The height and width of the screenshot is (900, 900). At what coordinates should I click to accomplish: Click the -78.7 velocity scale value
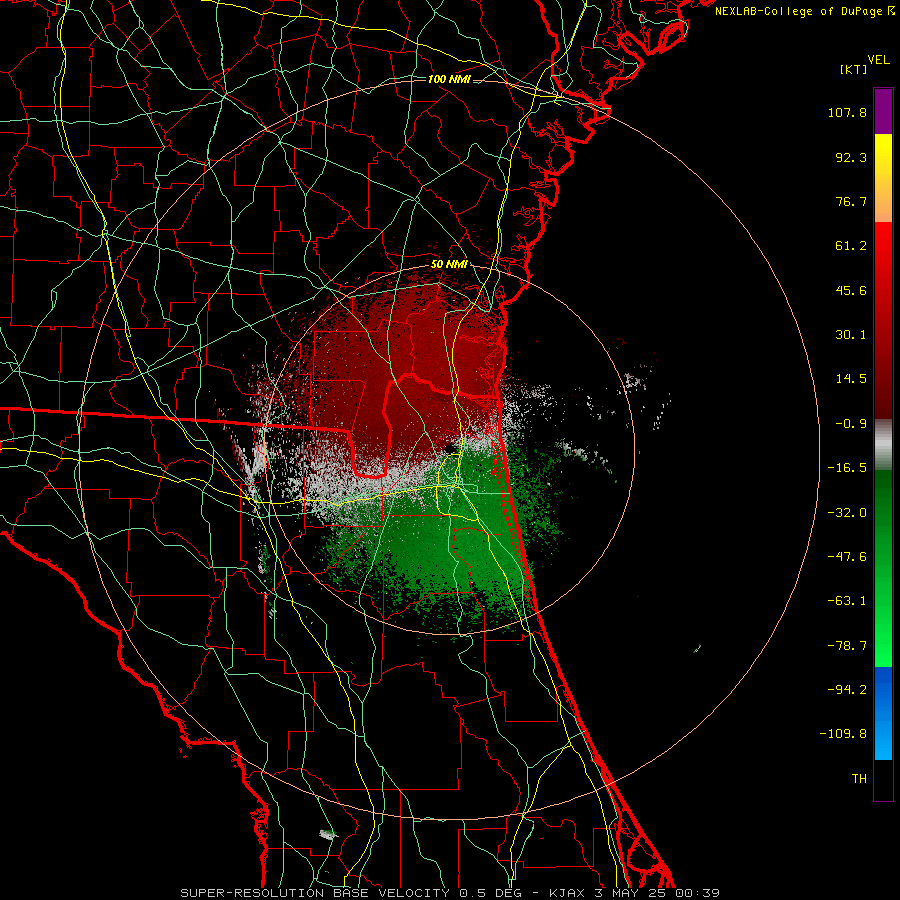(847, 646)
